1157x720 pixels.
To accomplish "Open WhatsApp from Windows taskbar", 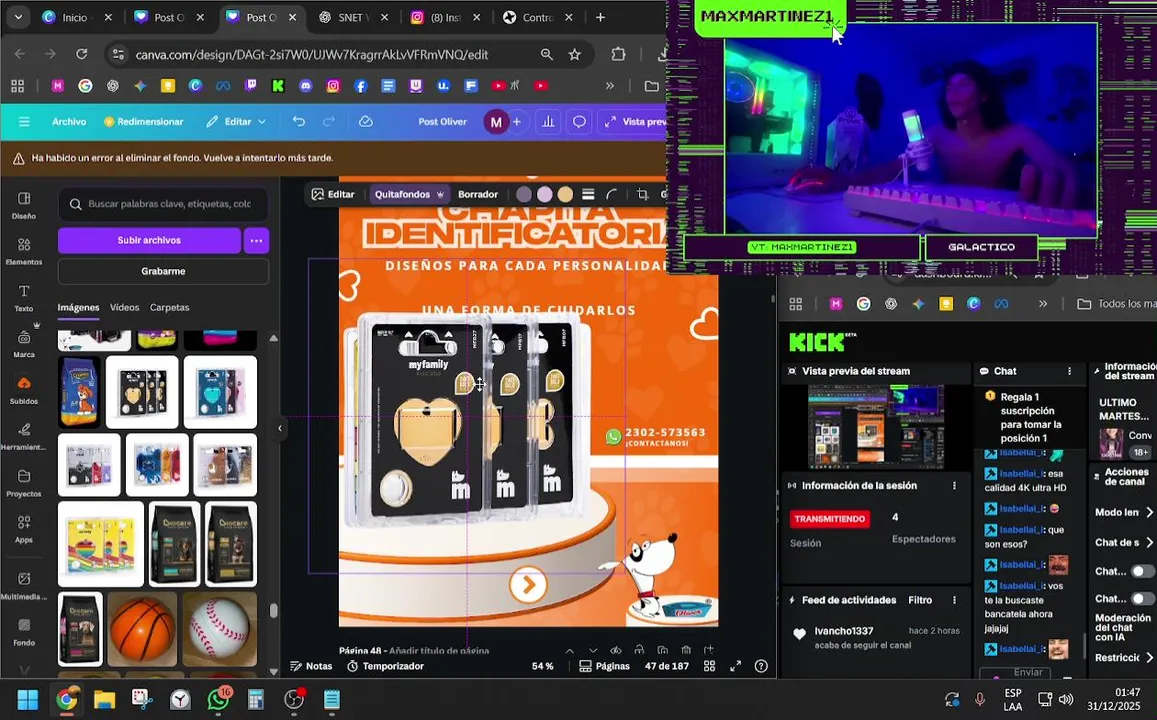I will click(x=218, y=699).
